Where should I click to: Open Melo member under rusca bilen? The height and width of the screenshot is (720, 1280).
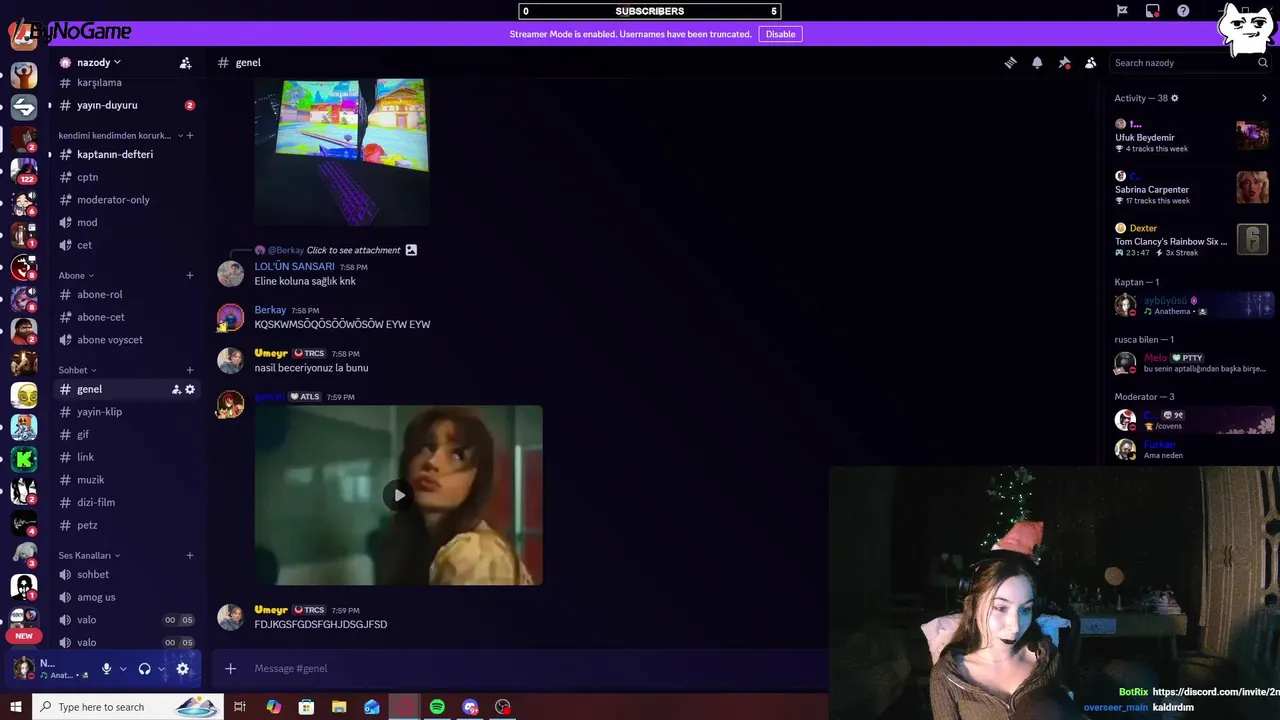pyautogui.click(x=1192, y=363)
